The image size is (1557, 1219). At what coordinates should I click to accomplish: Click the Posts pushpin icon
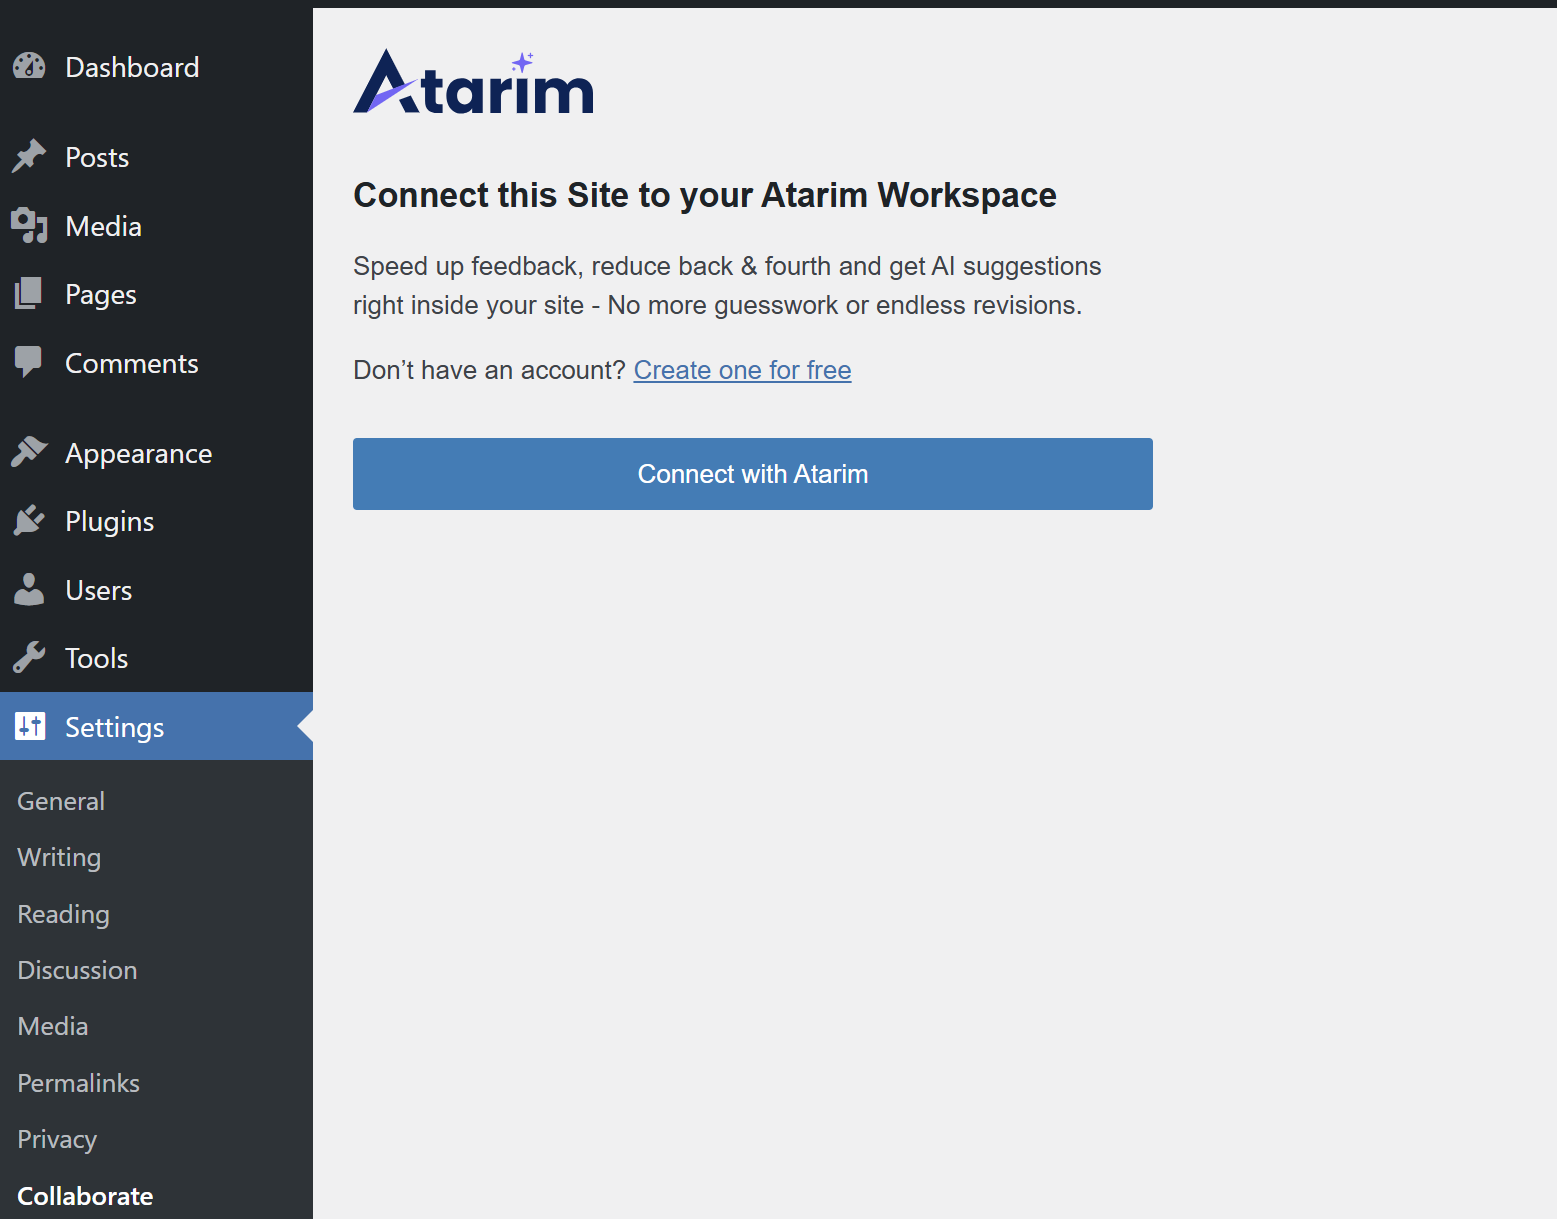coord(29,156)
